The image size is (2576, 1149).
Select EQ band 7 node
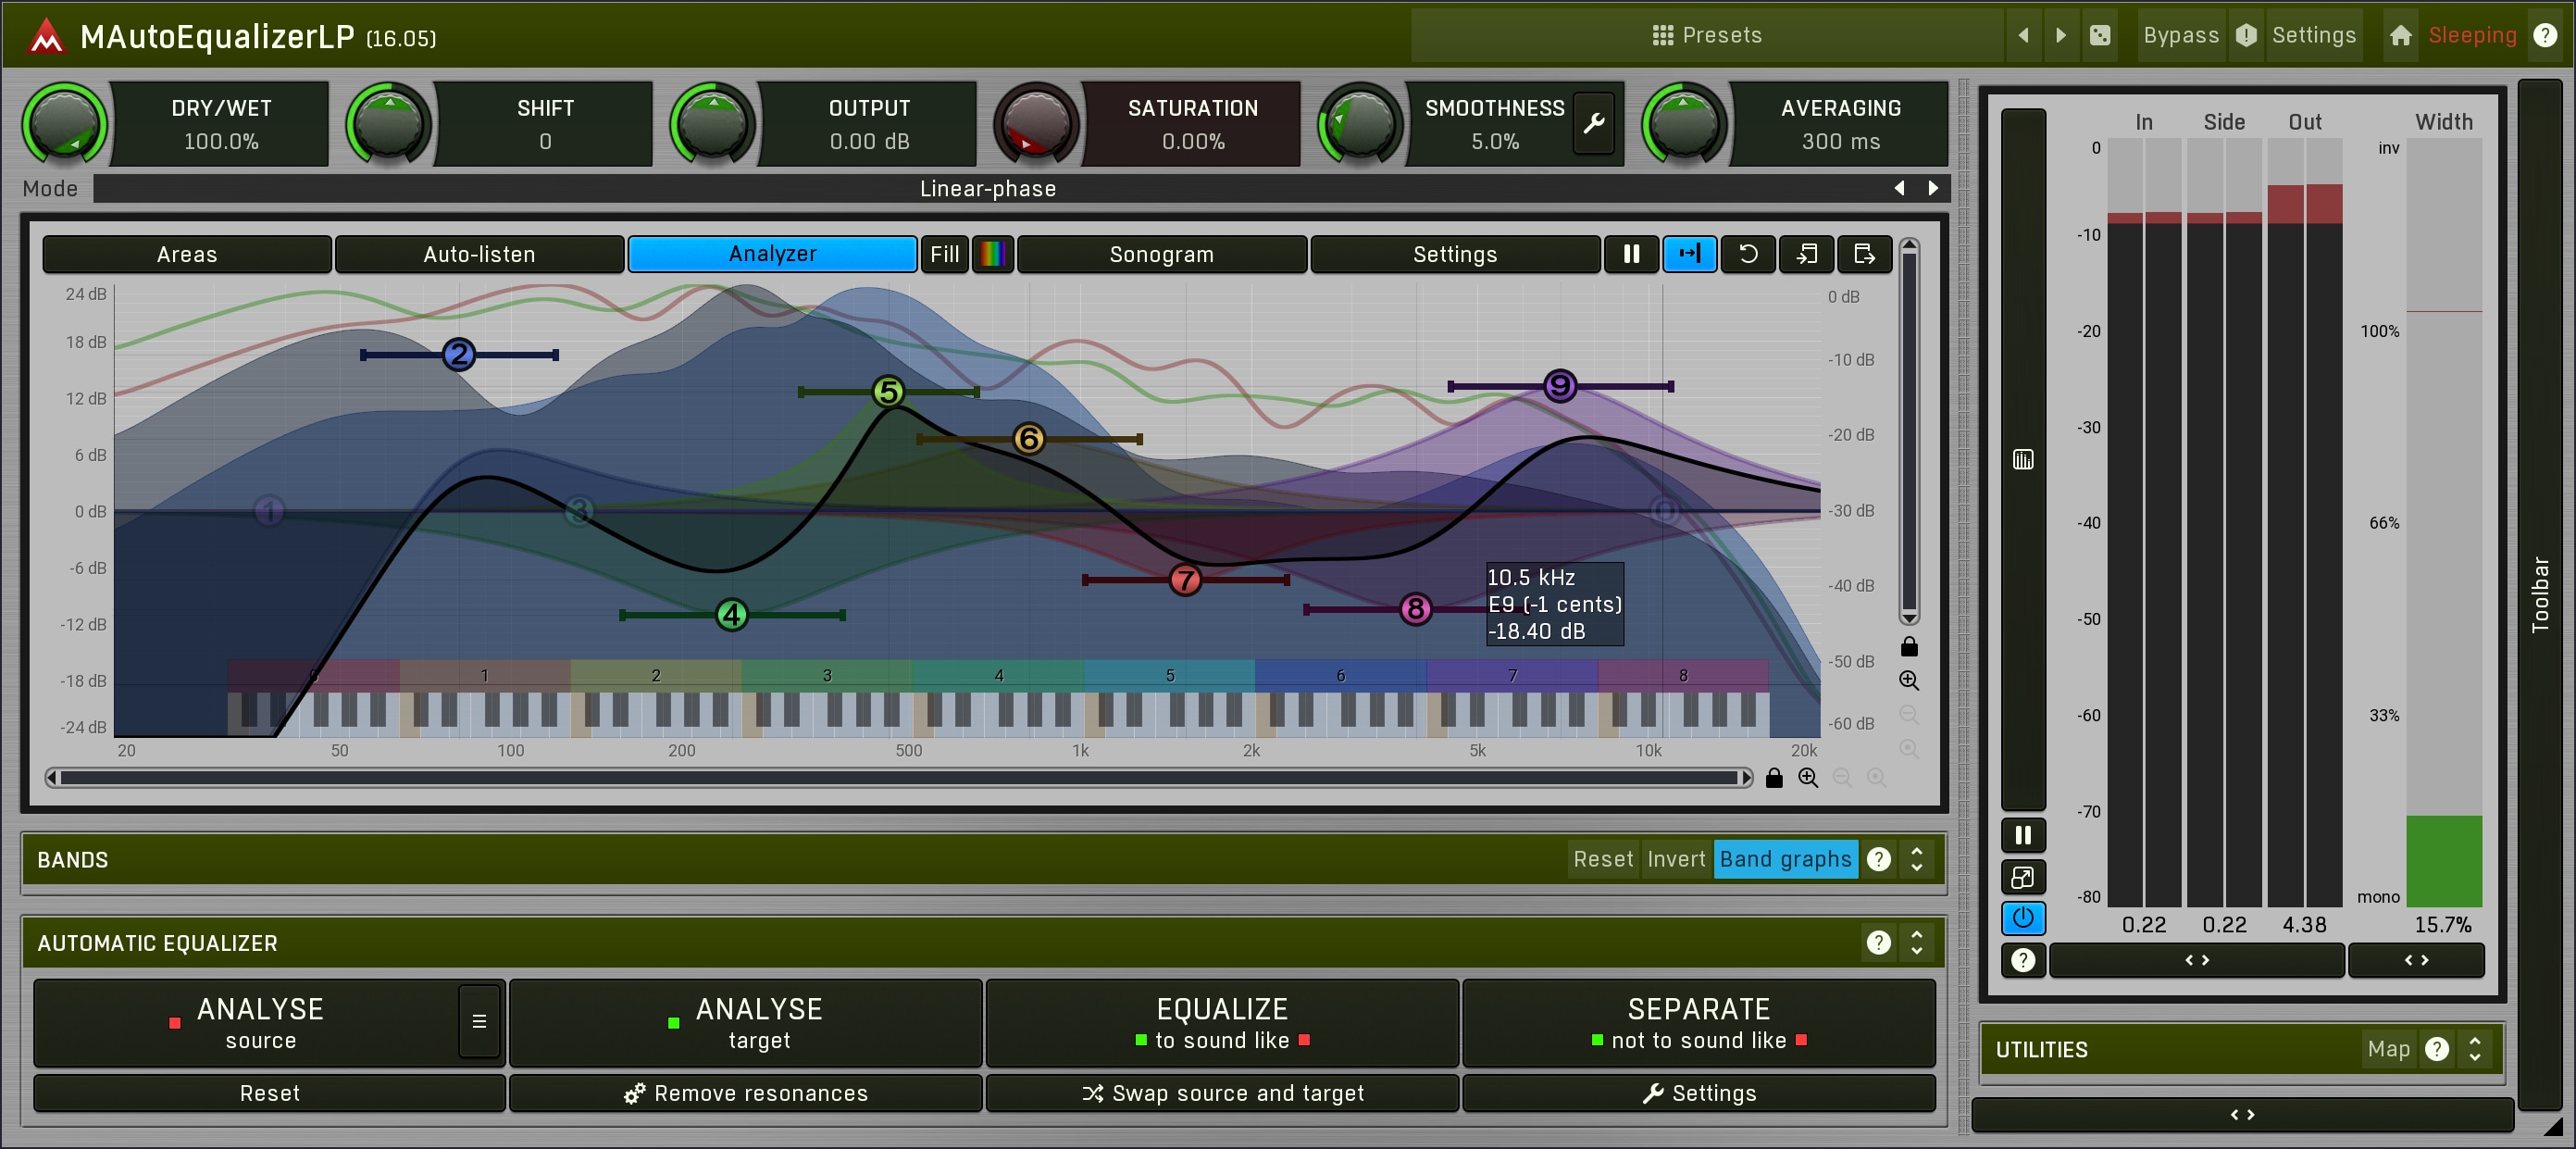[1185, 579]
